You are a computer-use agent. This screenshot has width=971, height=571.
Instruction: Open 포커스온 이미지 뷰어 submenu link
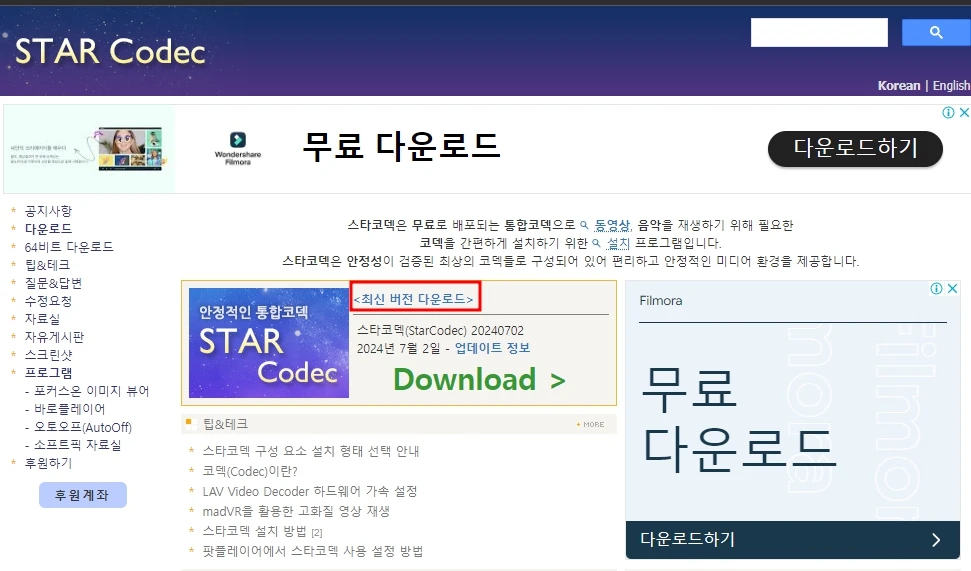point(92,391)
